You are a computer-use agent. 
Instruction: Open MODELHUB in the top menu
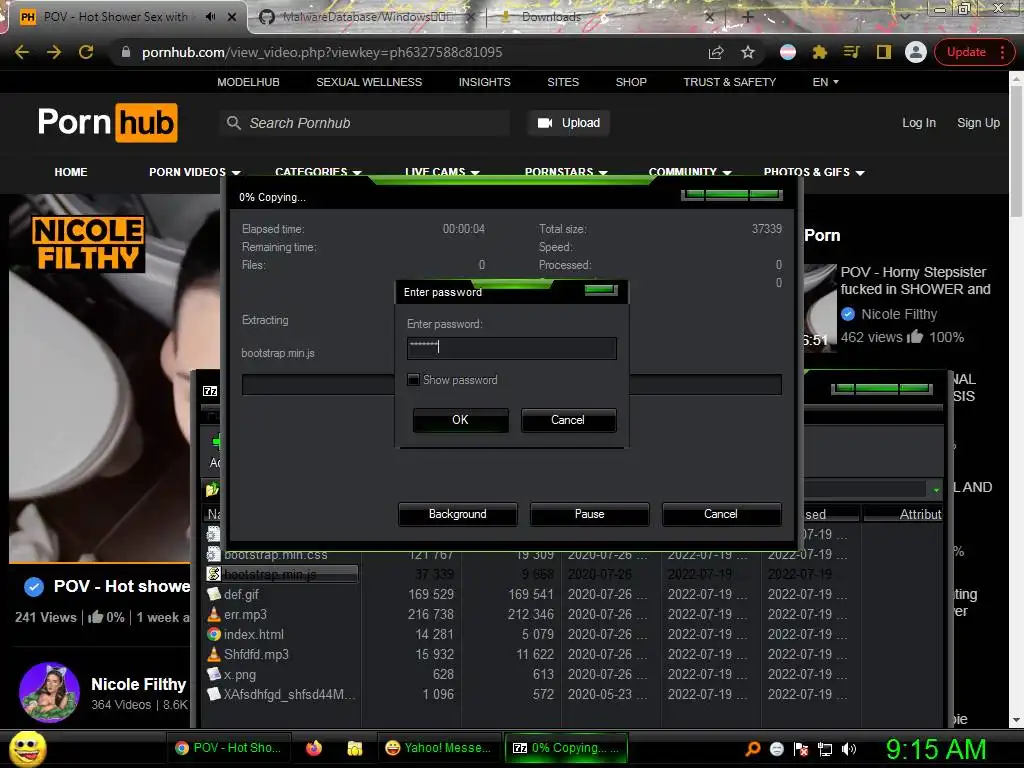click(248, 82)
